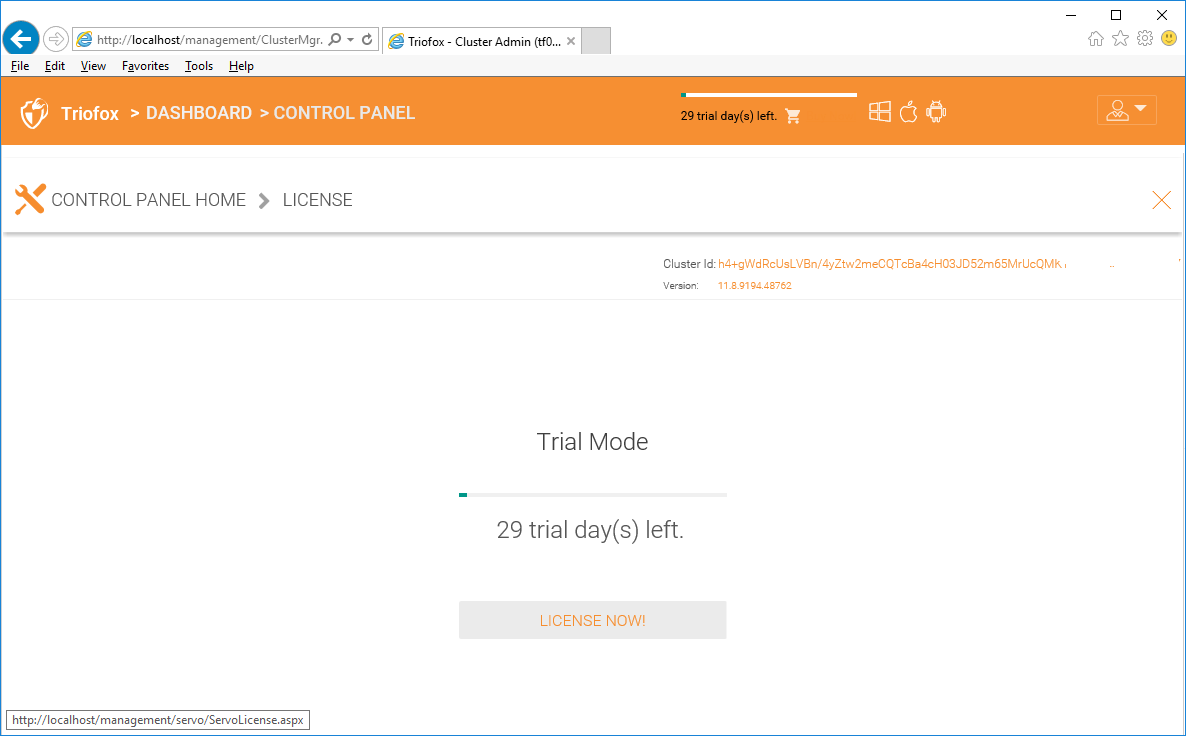Click the Windows client download icon

pos(880,112)
